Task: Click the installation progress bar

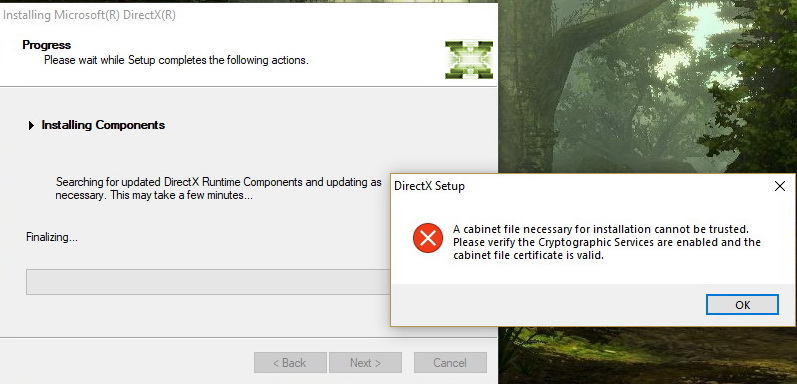Action: 207,282
